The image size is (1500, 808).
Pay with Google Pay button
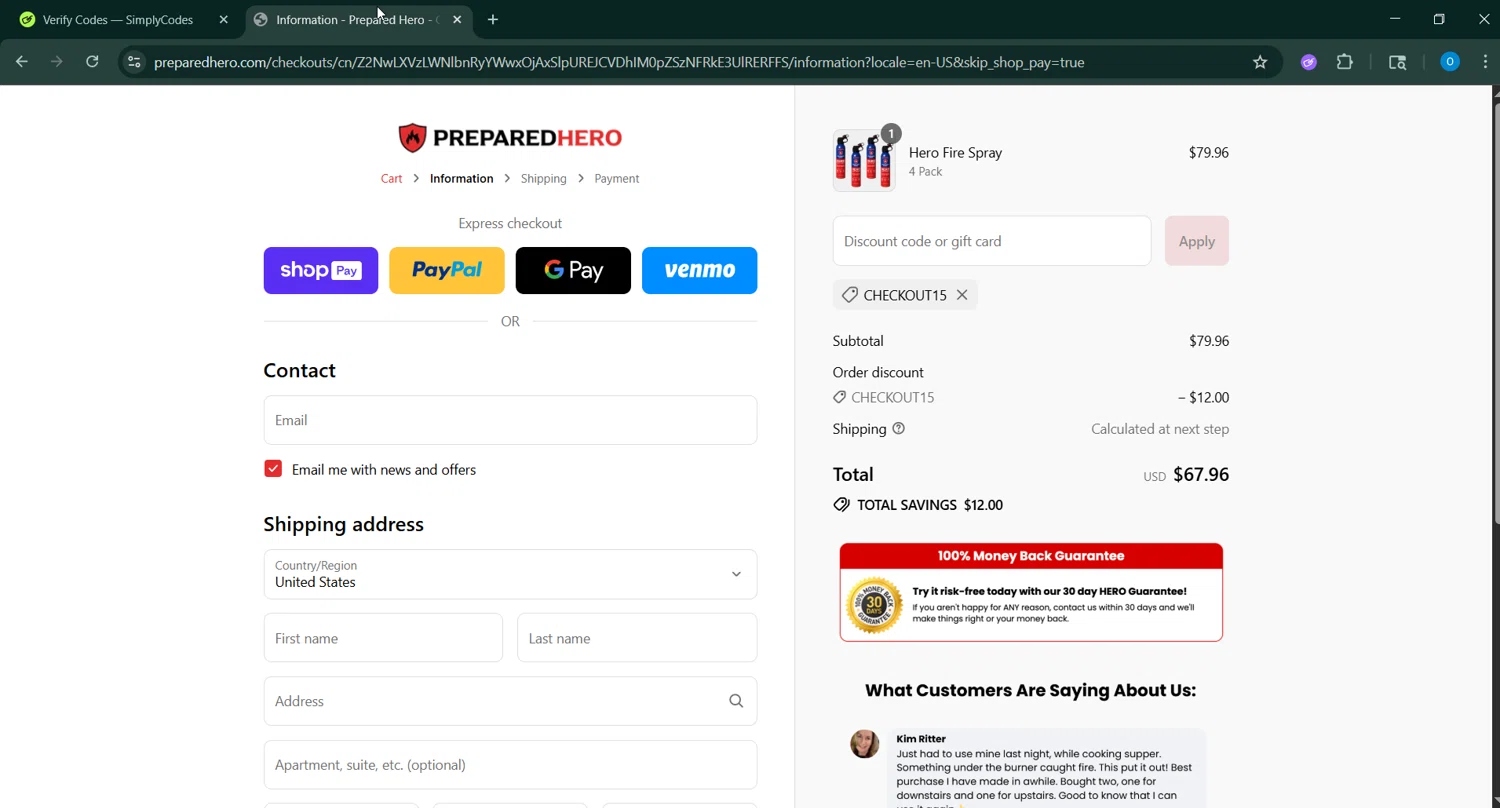573,270
